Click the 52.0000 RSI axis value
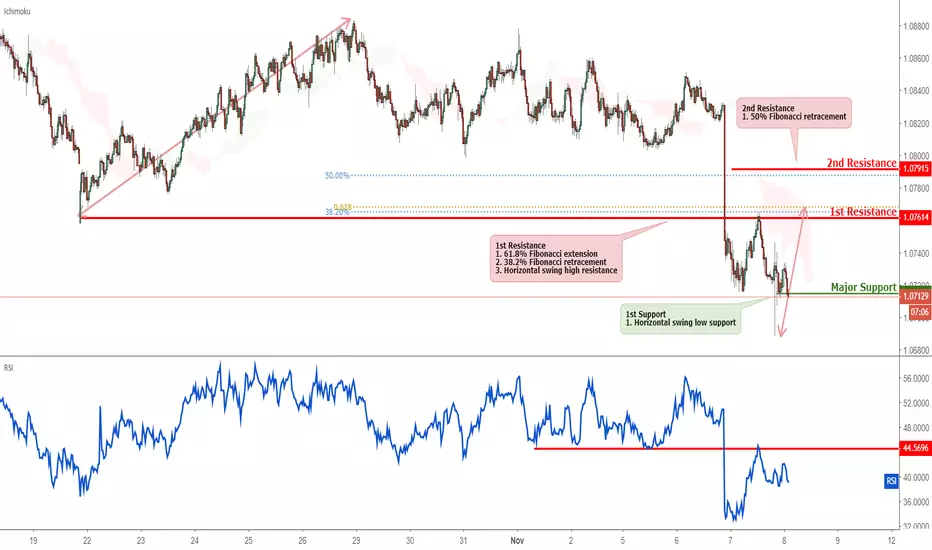The width and height of the screenshot is (932, 550). click(915, 403)
